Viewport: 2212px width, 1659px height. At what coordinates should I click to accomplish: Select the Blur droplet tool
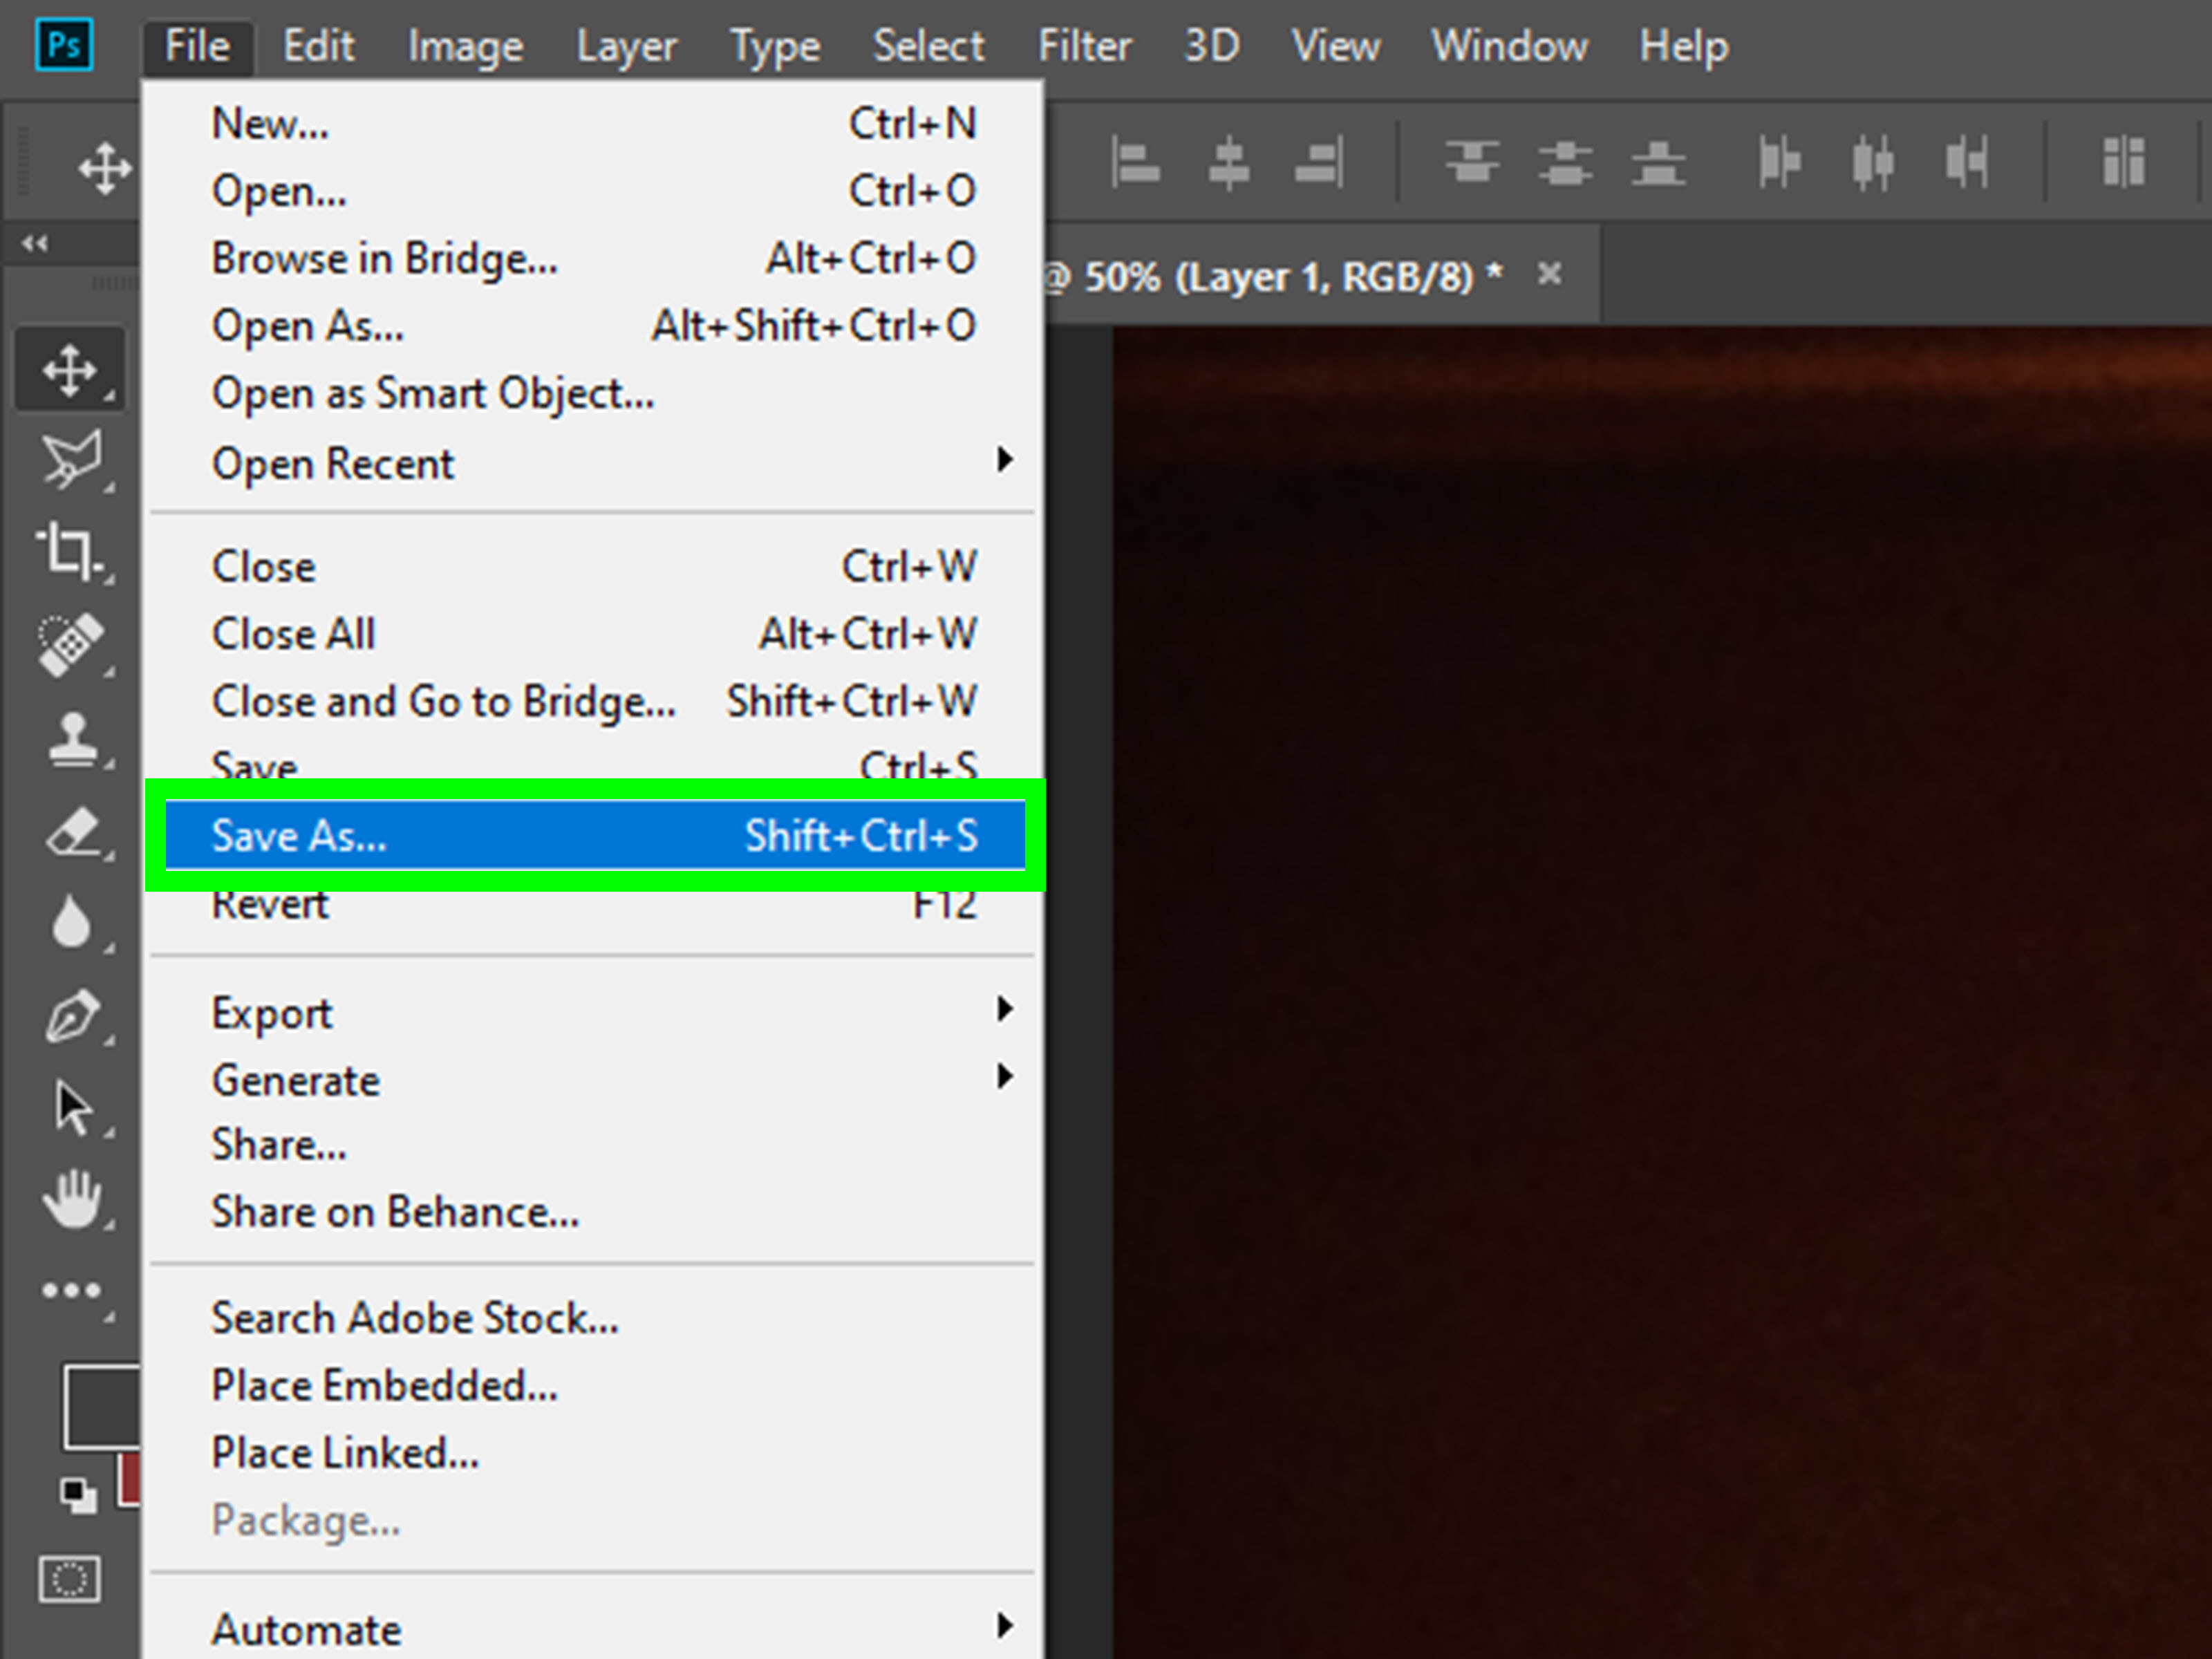[71, 921]
